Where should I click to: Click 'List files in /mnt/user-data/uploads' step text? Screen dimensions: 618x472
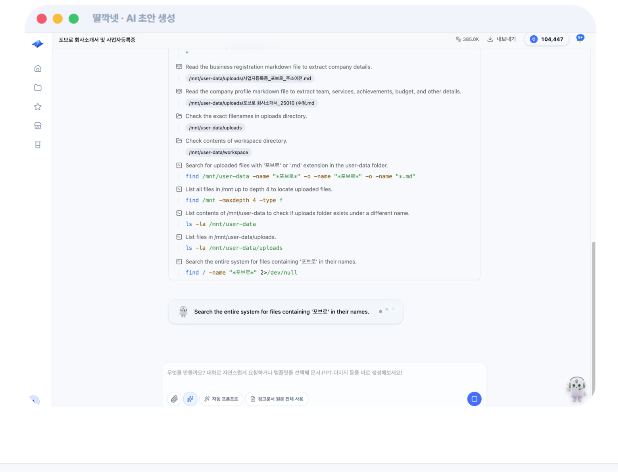(231, 237)
